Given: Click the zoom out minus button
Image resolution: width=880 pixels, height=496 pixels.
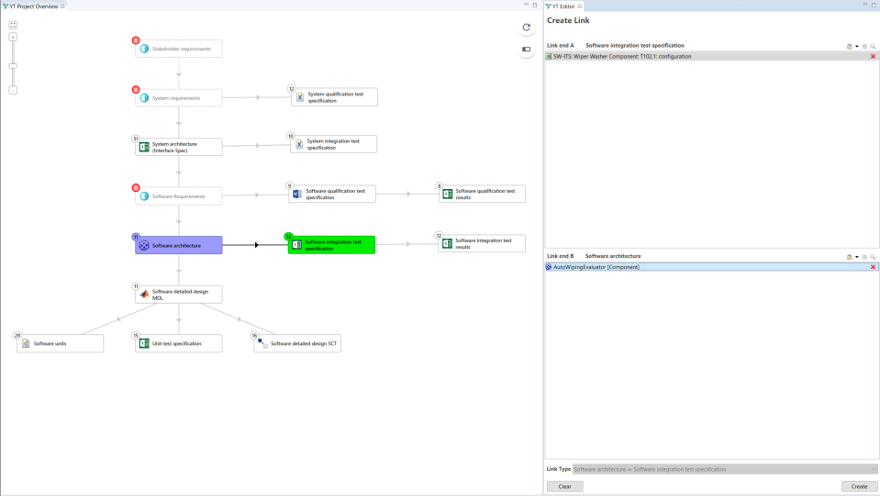Looking at the screenshot, I should tap(13, 90).
